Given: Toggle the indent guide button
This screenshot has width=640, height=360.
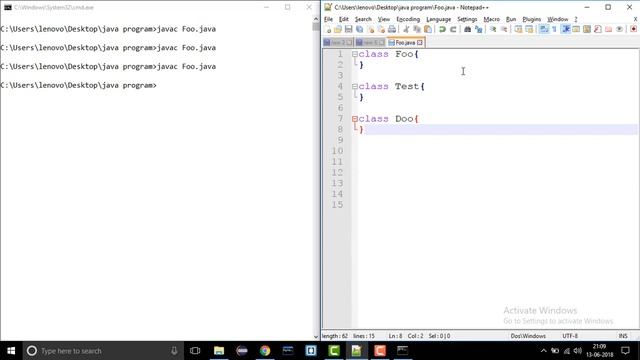Looking at the screenshot, I should [x=566, y=29].
